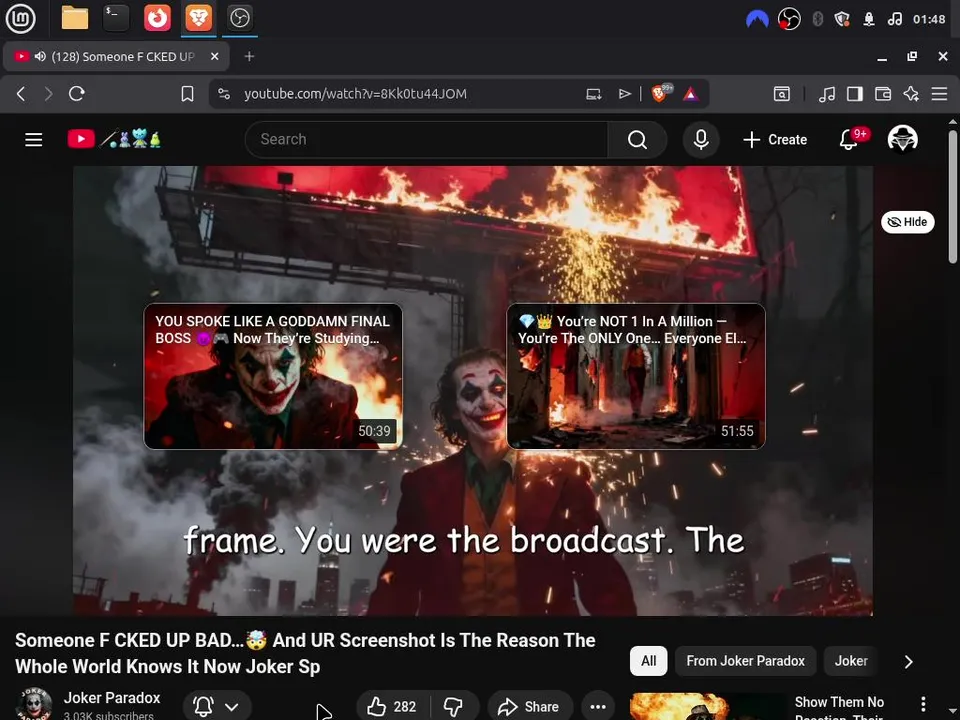Go to YouTube home via the logo
This screenshot has height=720, width=960.
pos(114,139)
